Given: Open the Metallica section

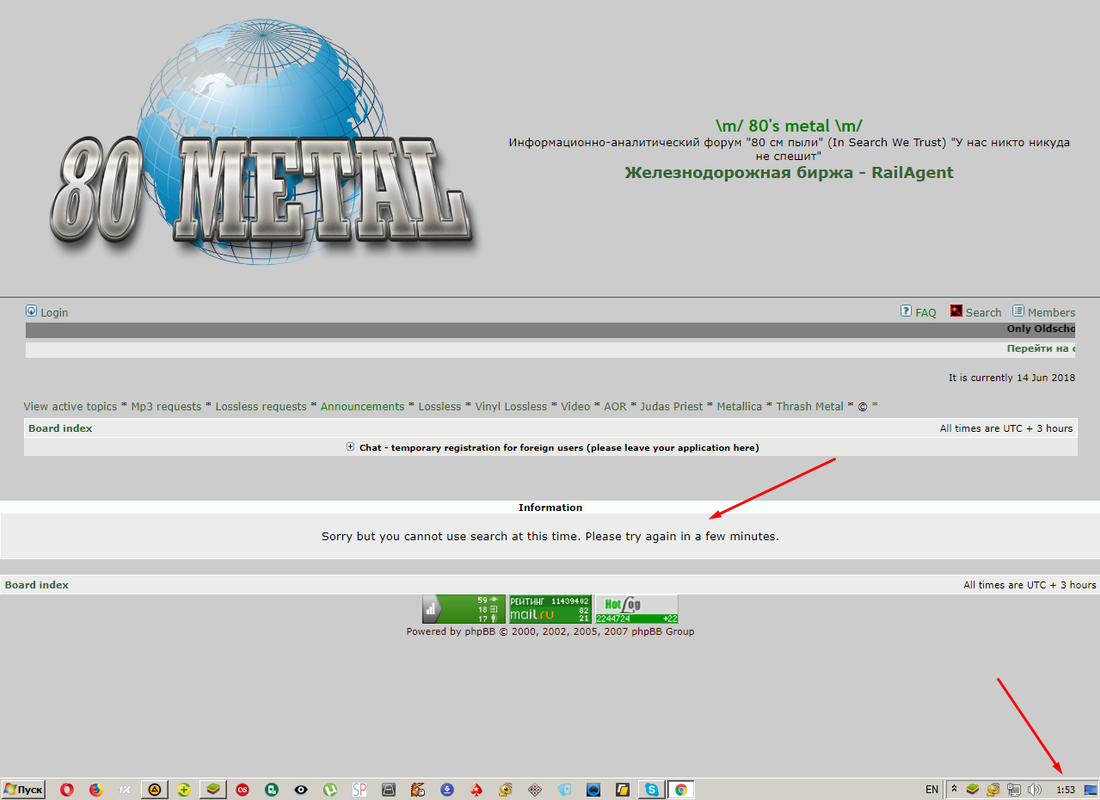Looking at the screenshot, I should [x=739, y=406].
